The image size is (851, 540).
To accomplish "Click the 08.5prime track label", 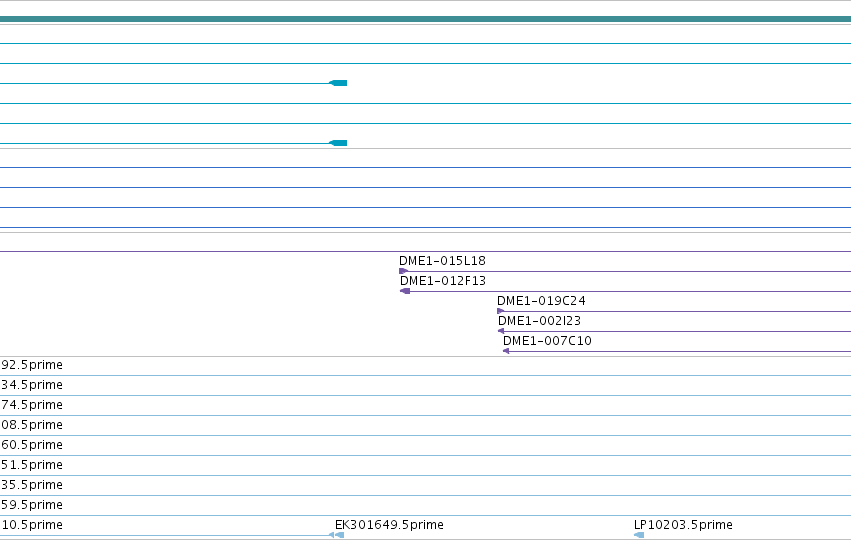I will (32, 425).
